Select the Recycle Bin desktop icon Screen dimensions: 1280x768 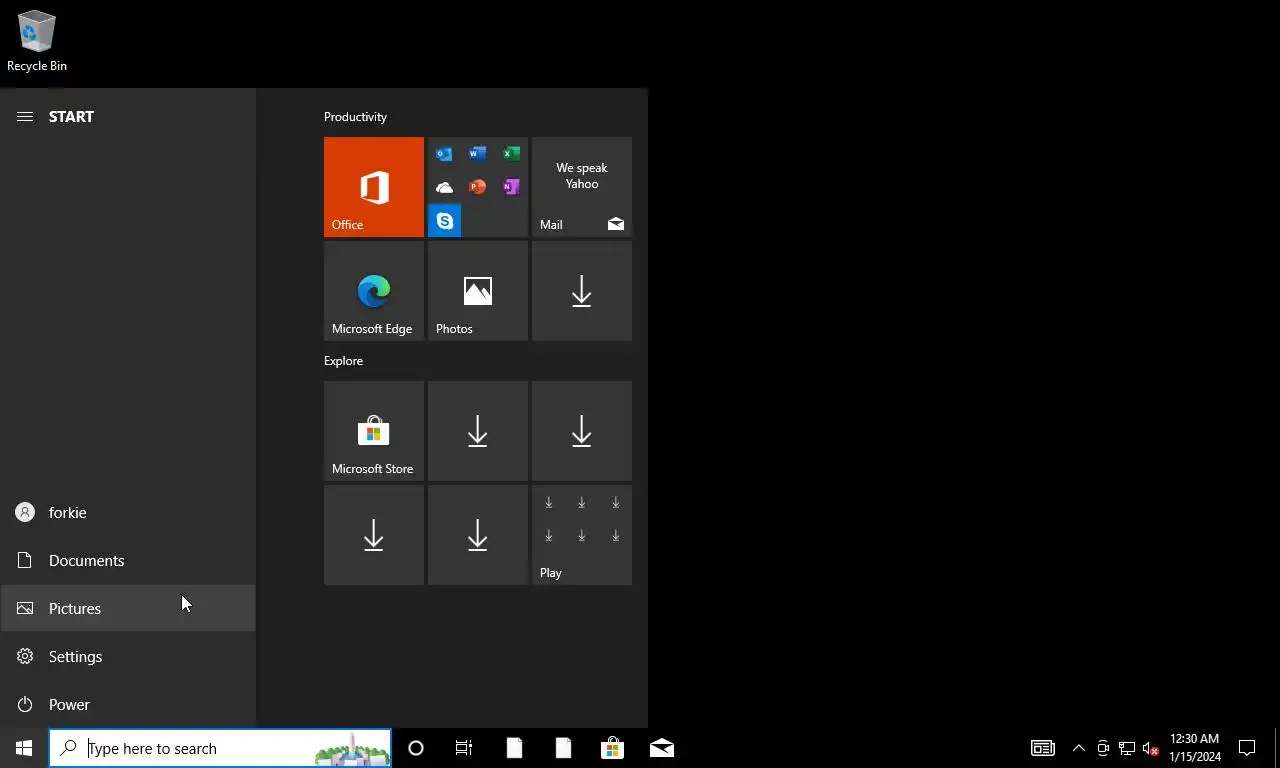pos(37,41)
